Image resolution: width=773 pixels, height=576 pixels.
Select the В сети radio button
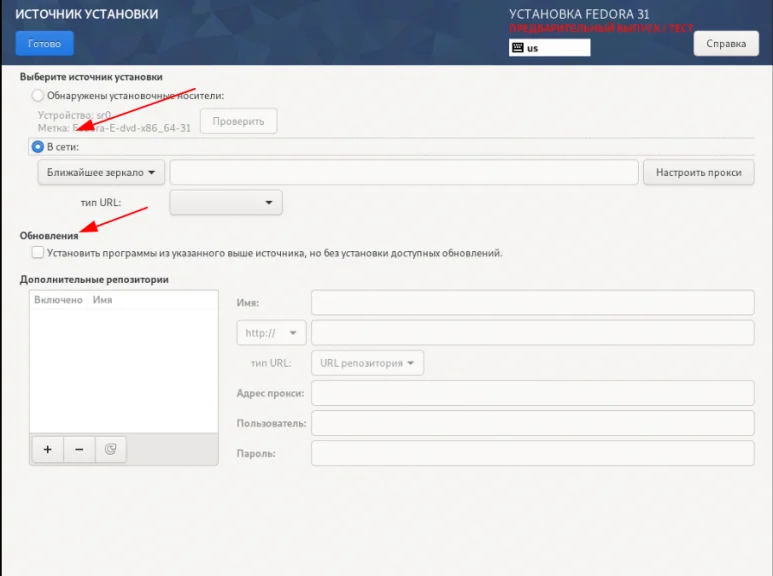(x=37, y=147)
